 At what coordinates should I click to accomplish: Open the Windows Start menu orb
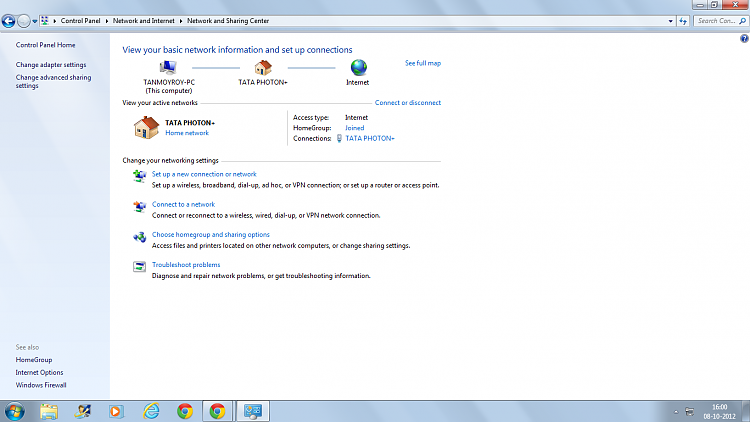click(14, 411)
